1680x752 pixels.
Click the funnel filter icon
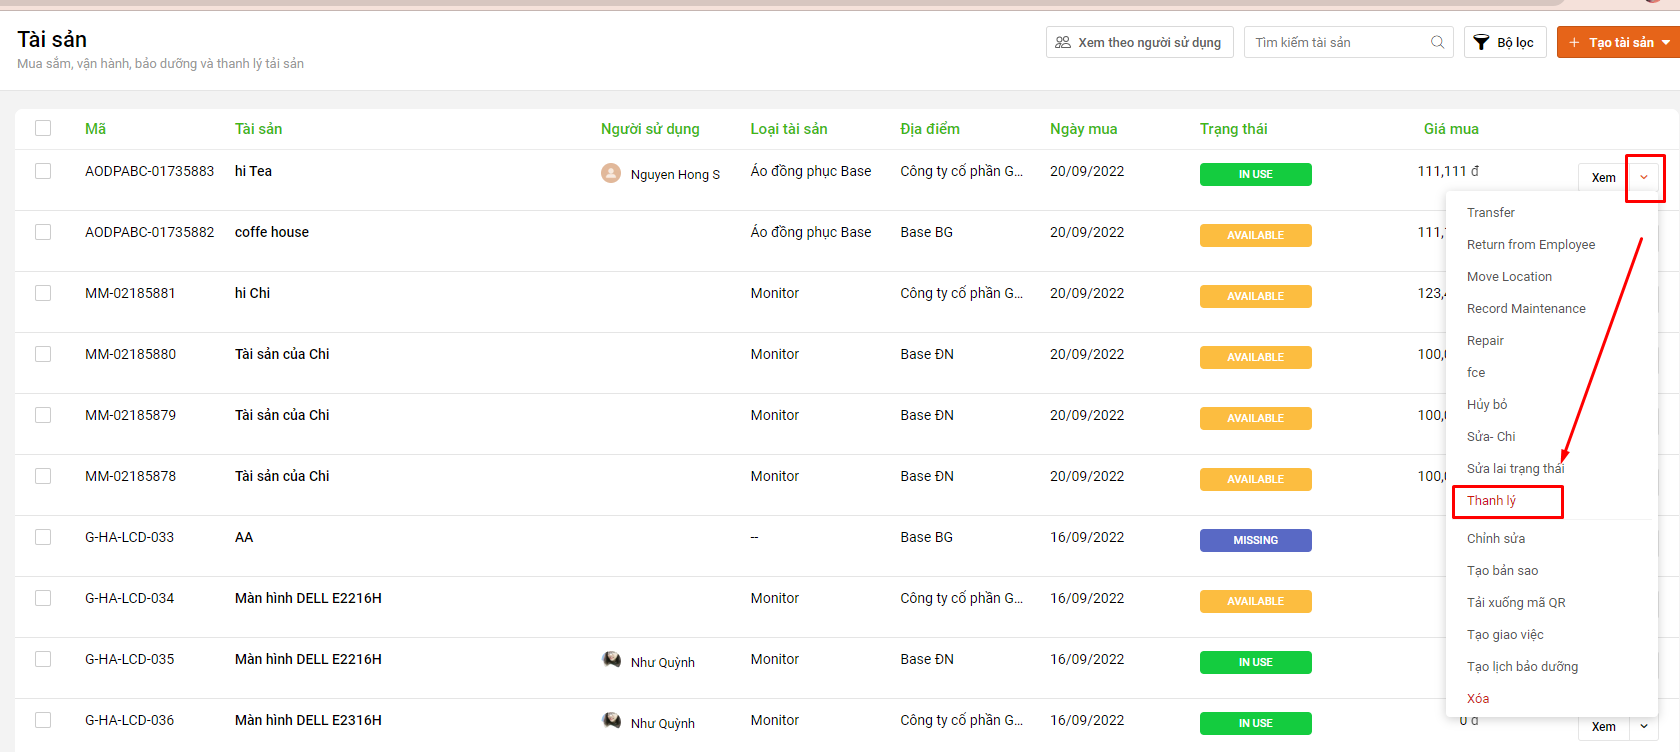click(x=1482, y=42)
